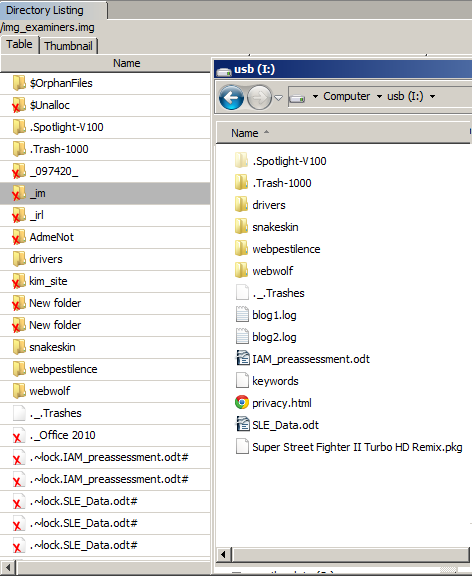Switch to the Thumbnail tab
Viewport: 472px width, 576px height.
(68, 46)
